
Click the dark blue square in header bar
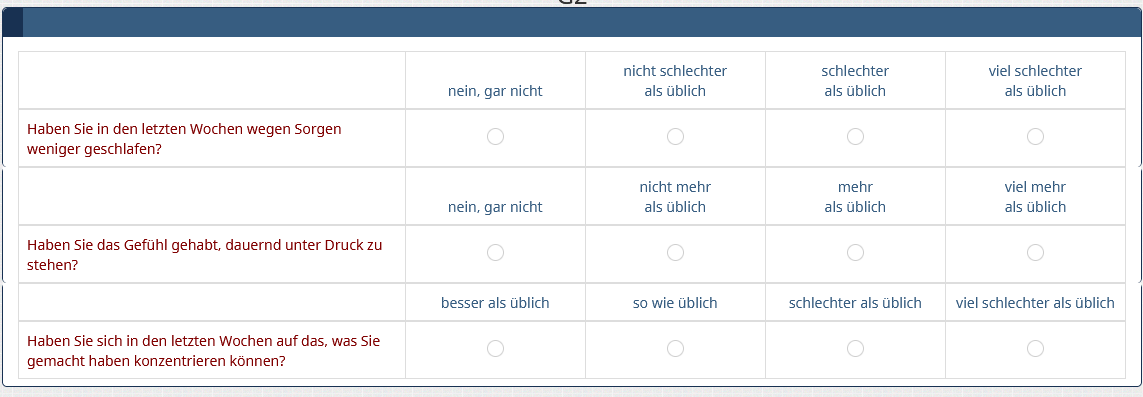pos(12,23)
